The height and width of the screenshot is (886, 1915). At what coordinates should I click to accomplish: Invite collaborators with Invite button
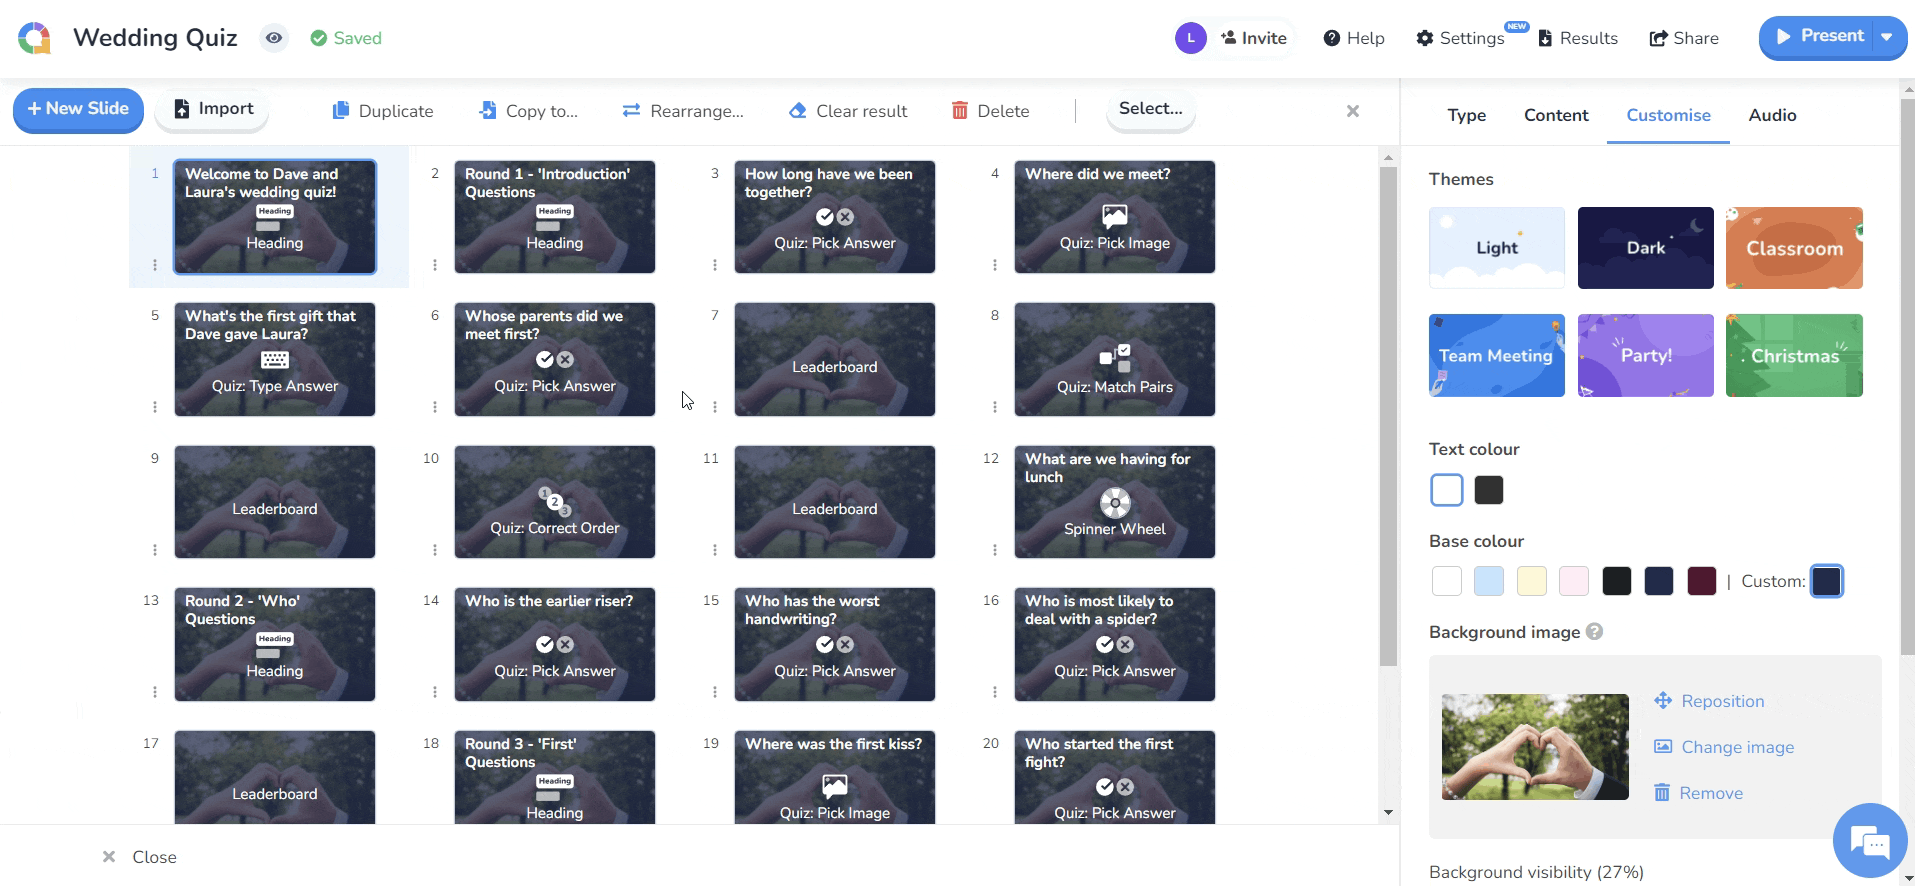tap(1254, 38)
